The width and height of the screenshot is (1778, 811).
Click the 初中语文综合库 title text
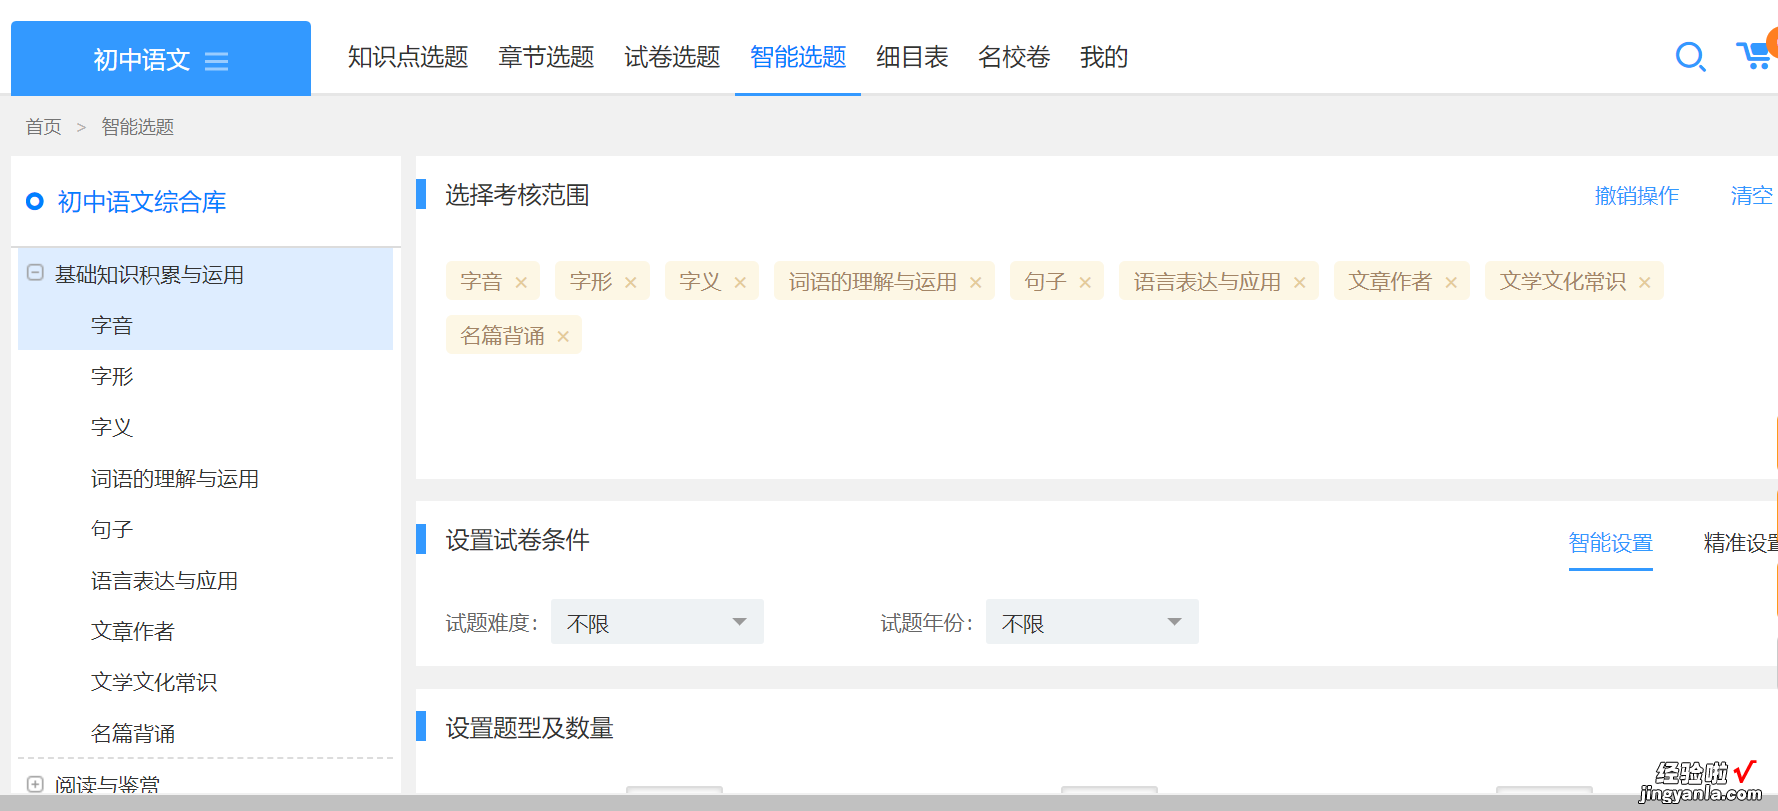point(141,202)
